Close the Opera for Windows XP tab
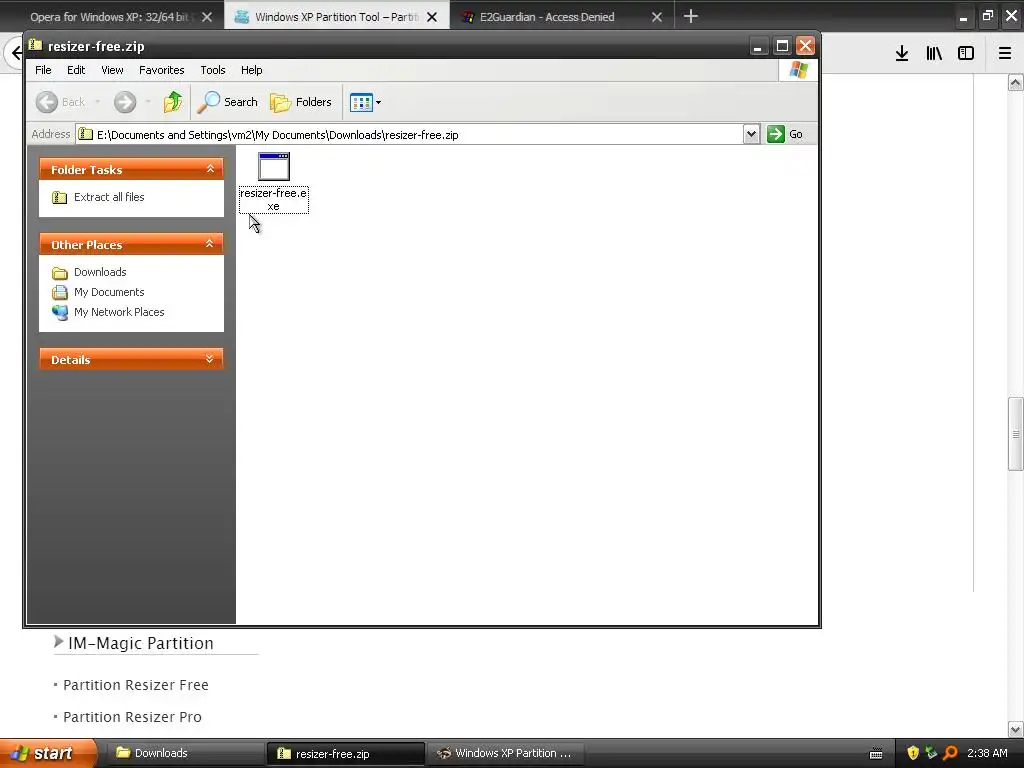Screen dimensions: 1024x768 coord(207,17)
